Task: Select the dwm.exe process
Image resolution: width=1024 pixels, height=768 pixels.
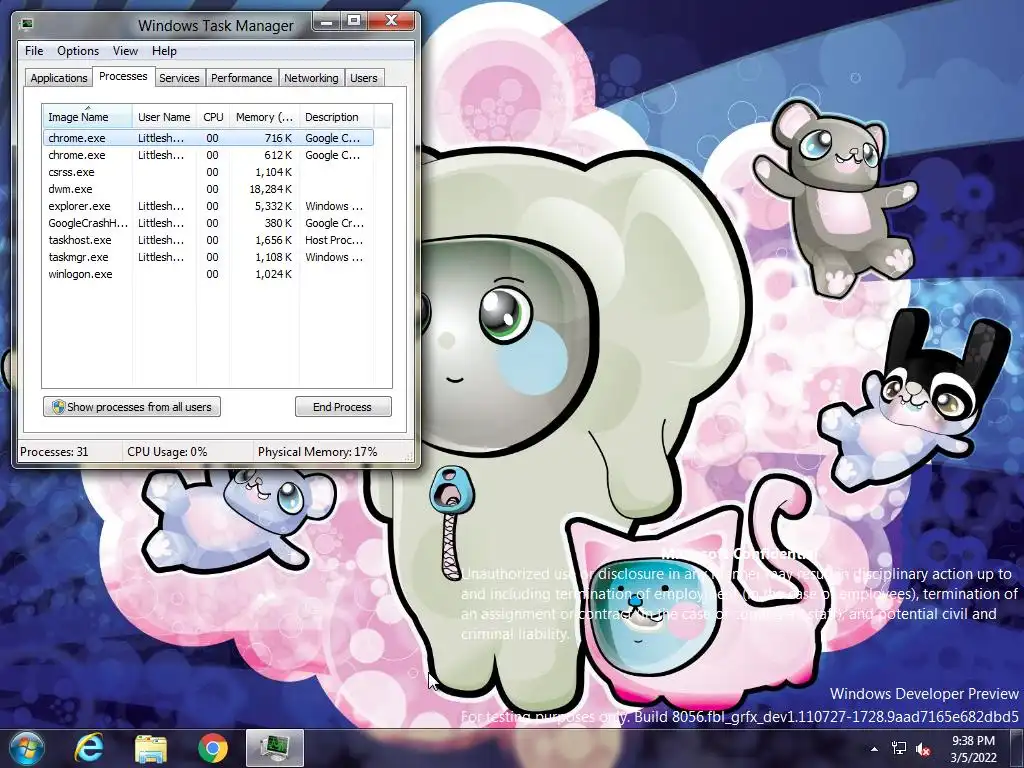Action: coord(208,189)
